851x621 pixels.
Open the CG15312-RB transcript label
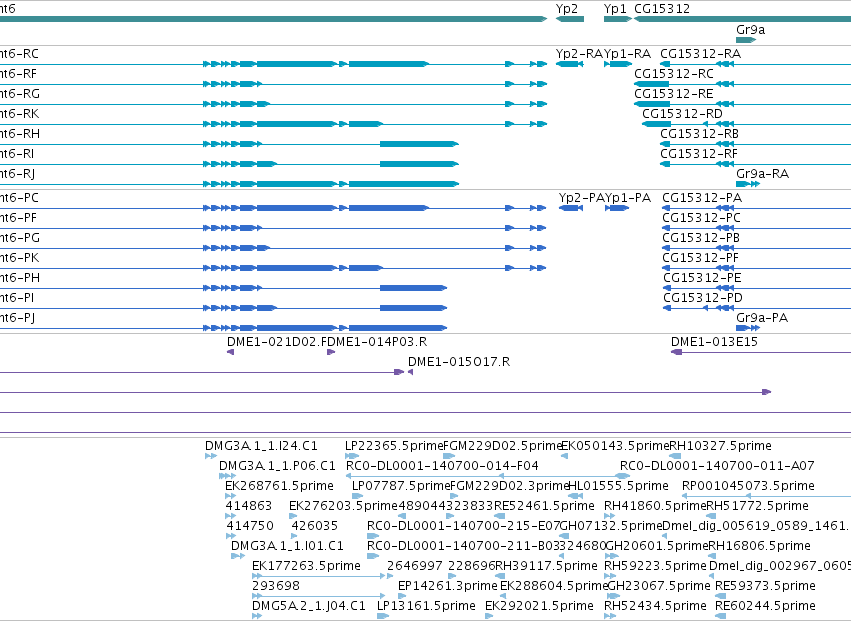pyautogui.click(x=699, y=134)
